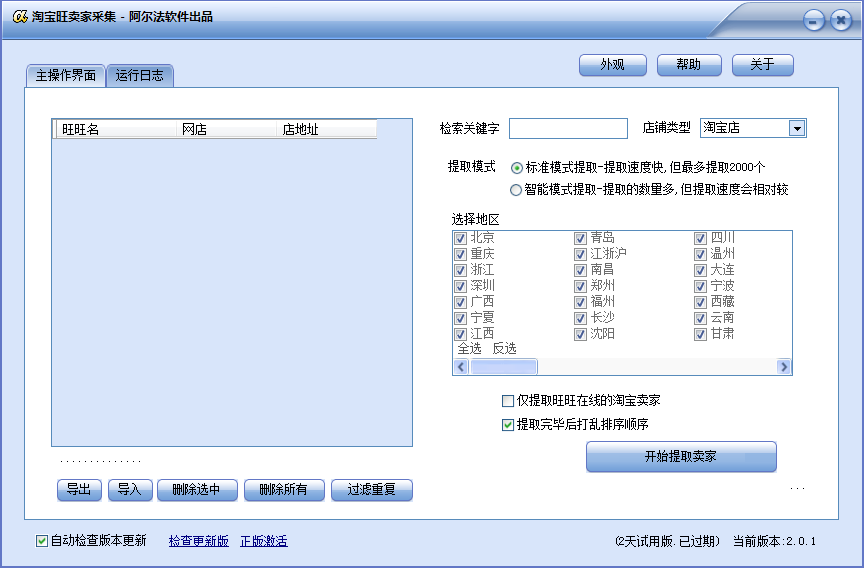Viewport: 864px width, 568px height.
Task: Toggle the 江西 region checkbox
Action: click(461, 334)
